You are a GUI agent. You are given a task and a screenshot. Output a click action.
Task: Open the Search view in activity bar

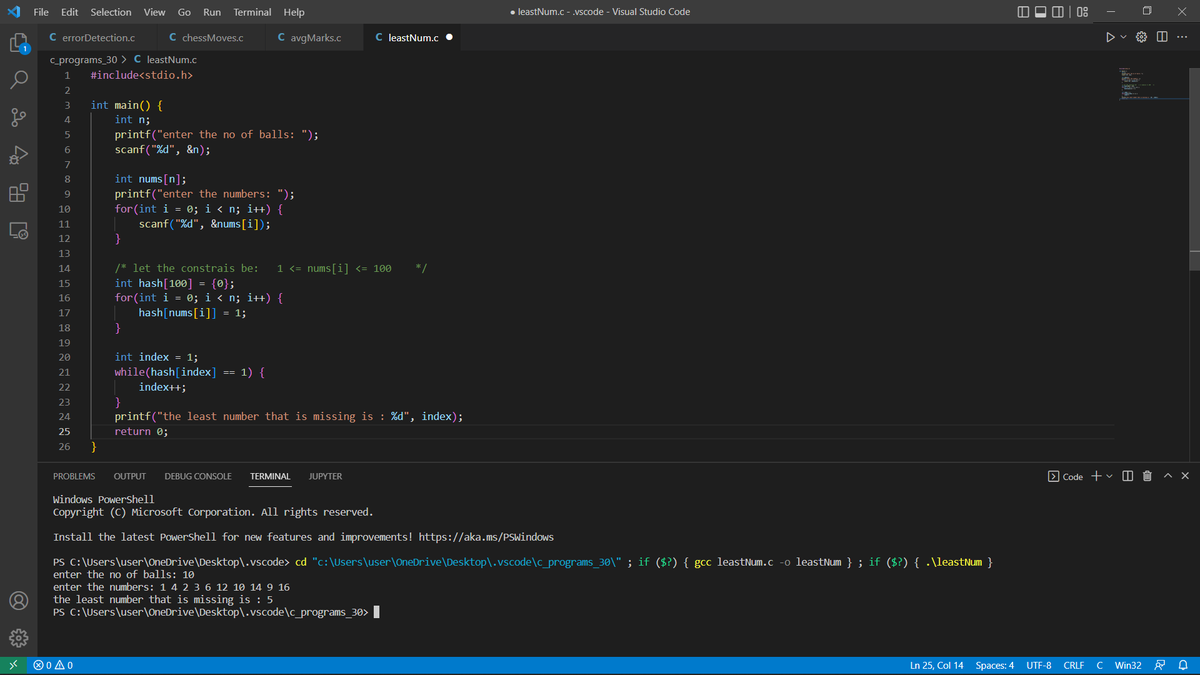click(19, 79)
